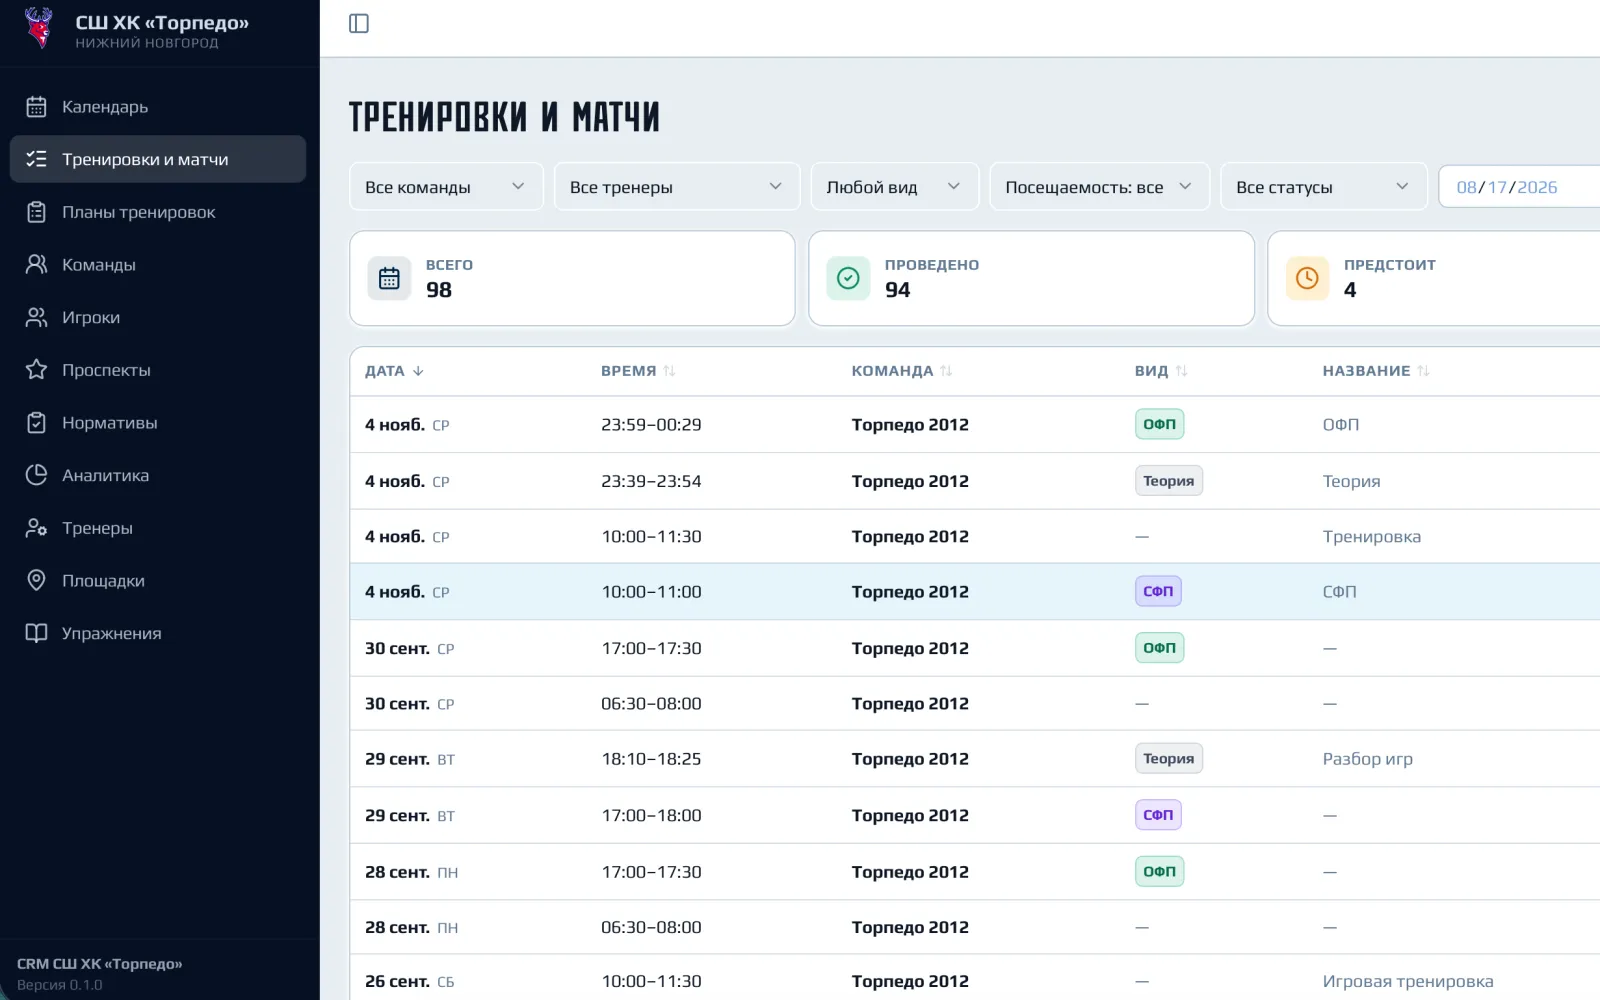Viewport: 1600px width, 1000px height.
Task: Click the Аналитика pie chart icon
Action: [36, 475]
